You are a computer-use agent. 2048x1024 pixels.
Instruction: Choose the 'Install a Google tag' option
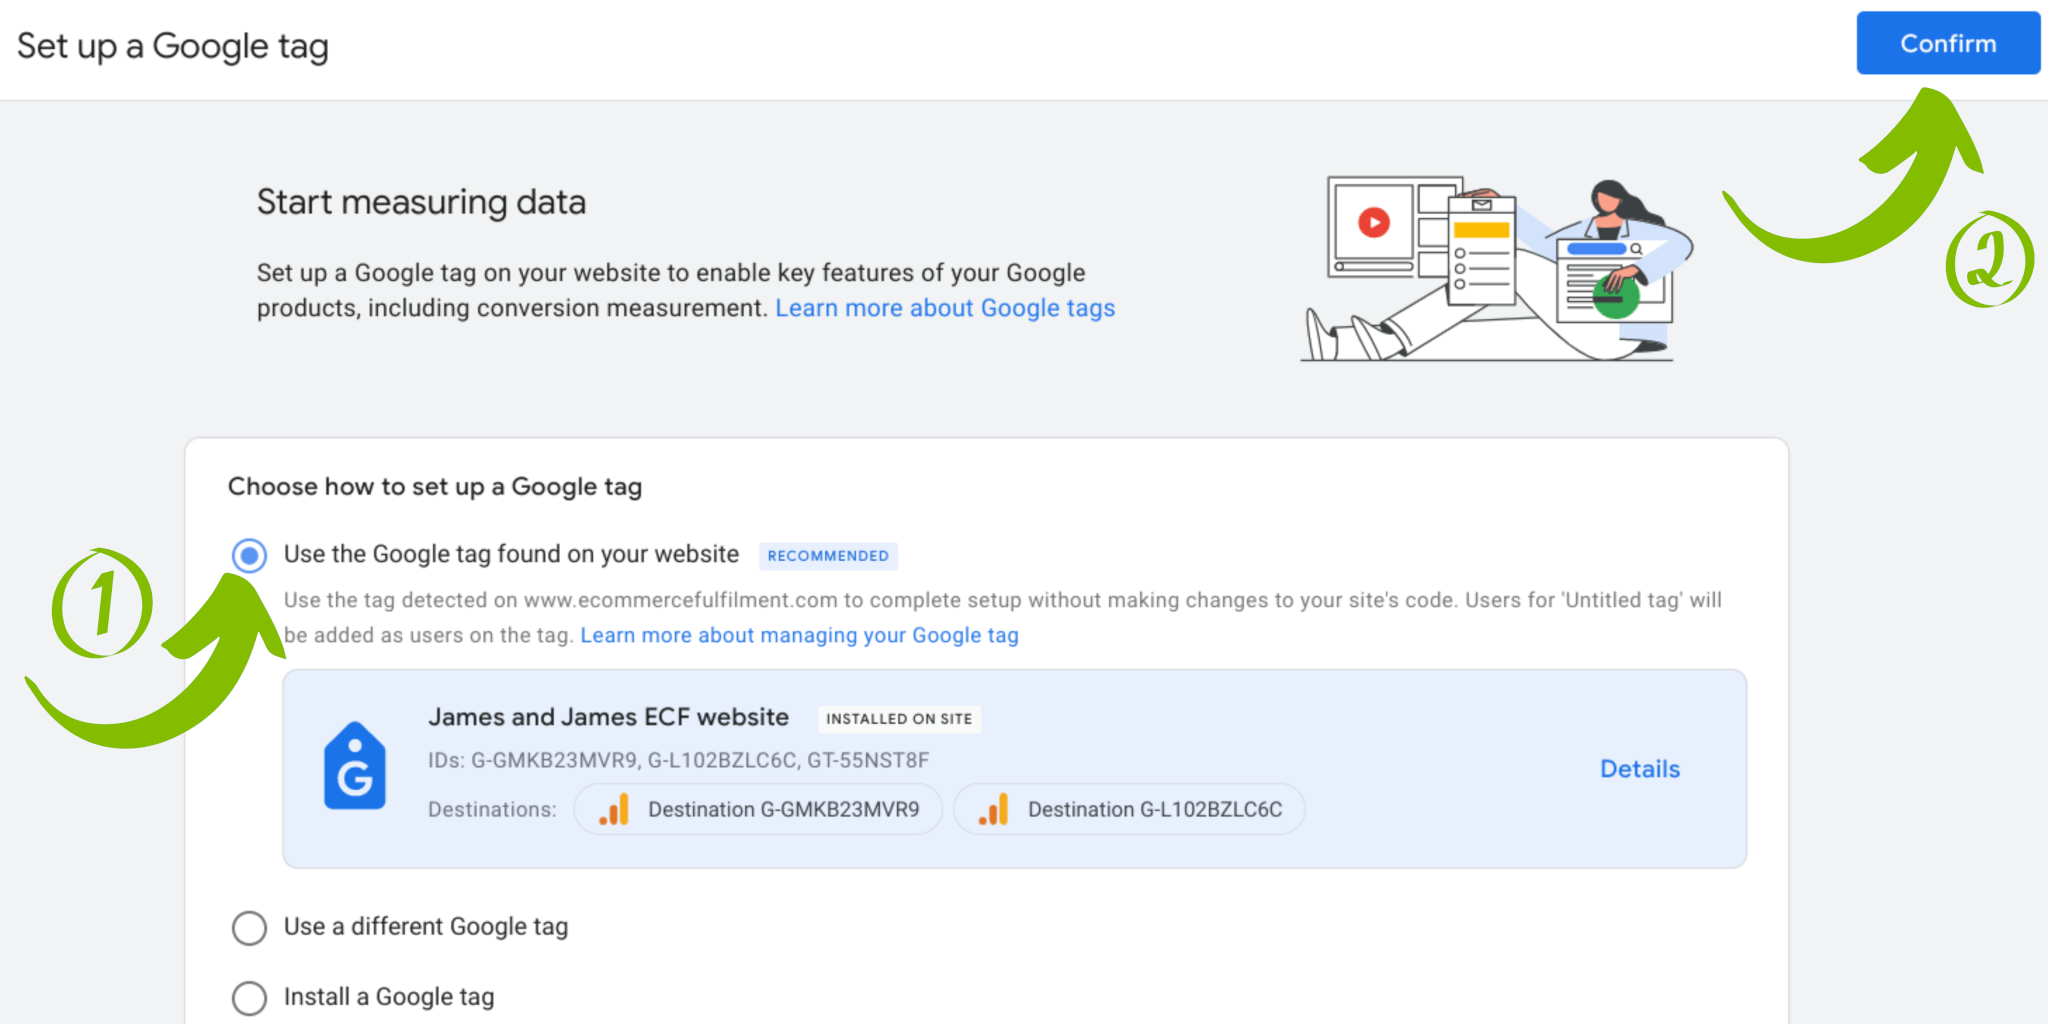(x=249, y=998)
